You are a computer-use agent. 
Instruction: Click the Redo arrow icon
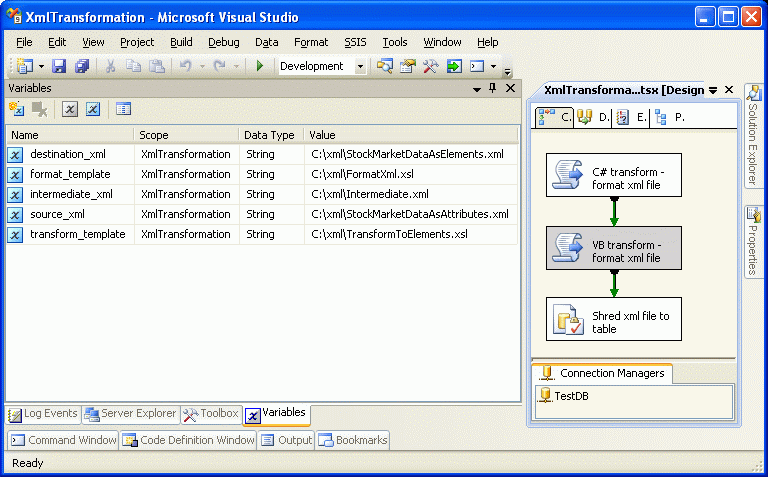220,66
